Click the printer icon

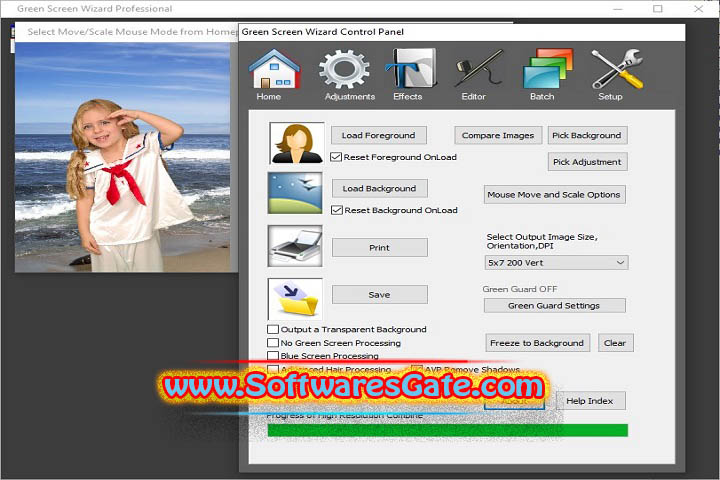(295, 246)
